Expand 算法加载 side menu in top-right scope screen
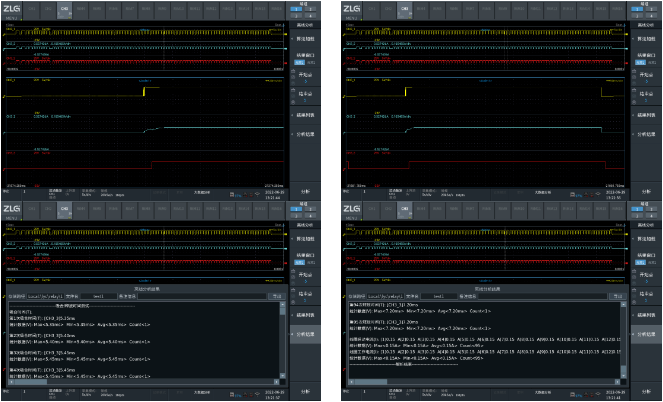The width and height of the screenshot is (663, 402). coord(645,39)
